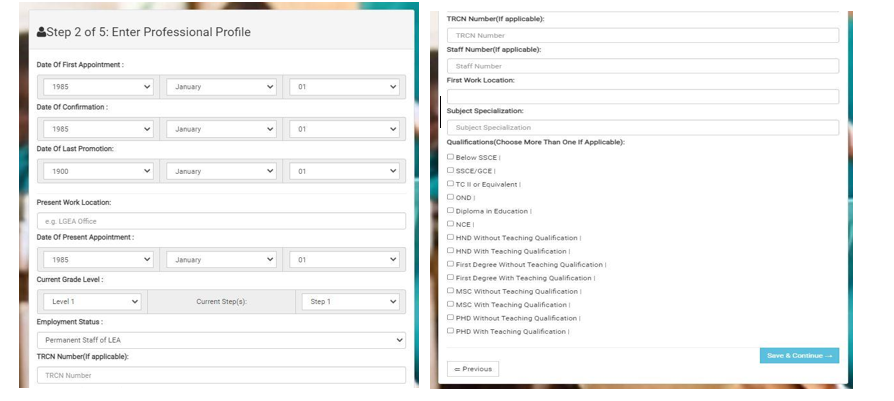Tick PHD With Teaching Qualification checkbox
Viewport: 894px width, 401px height.
(451, 331)
